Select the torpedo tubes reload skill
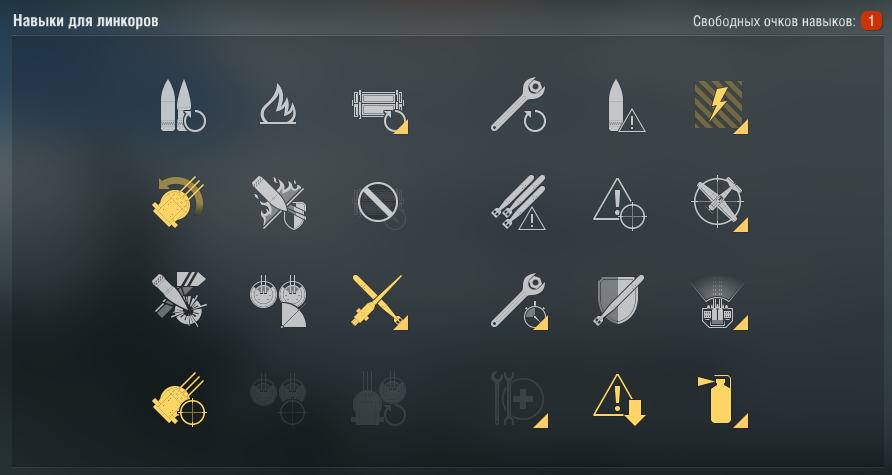Screen dimensions: 892x475 point(379,111)
